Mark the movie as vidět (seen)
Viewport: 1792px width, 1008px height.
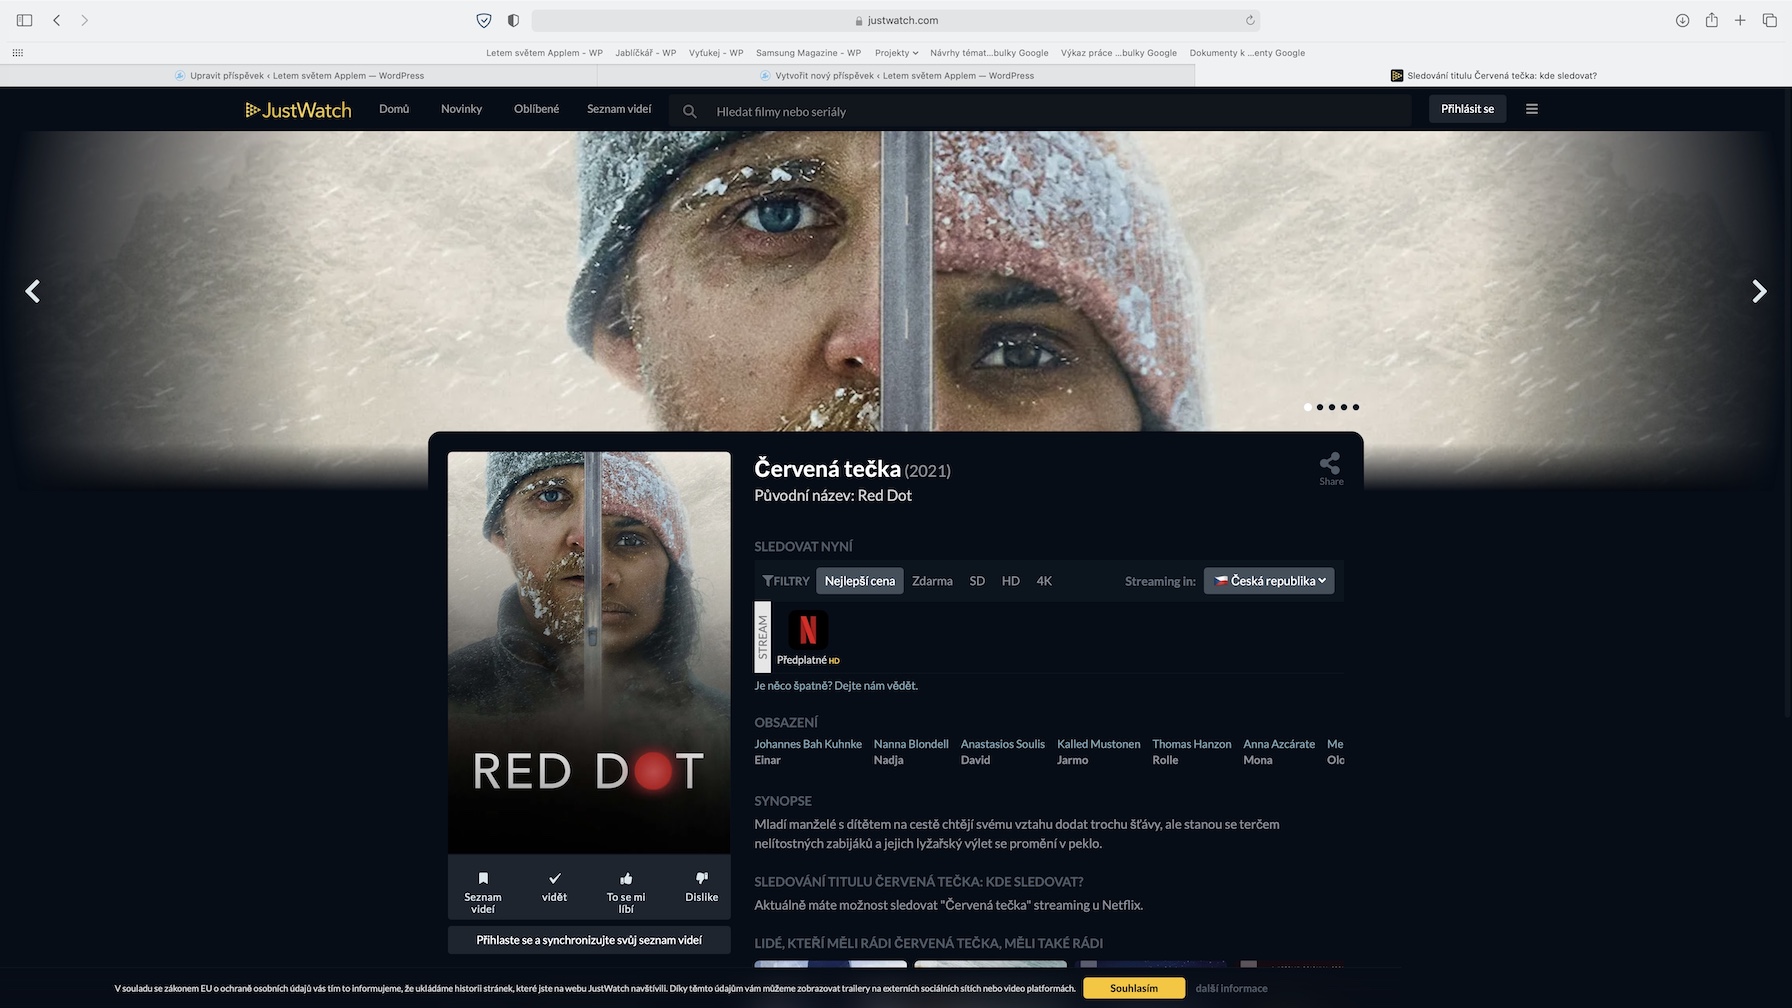pyautogui.click(x=554, y=887)
